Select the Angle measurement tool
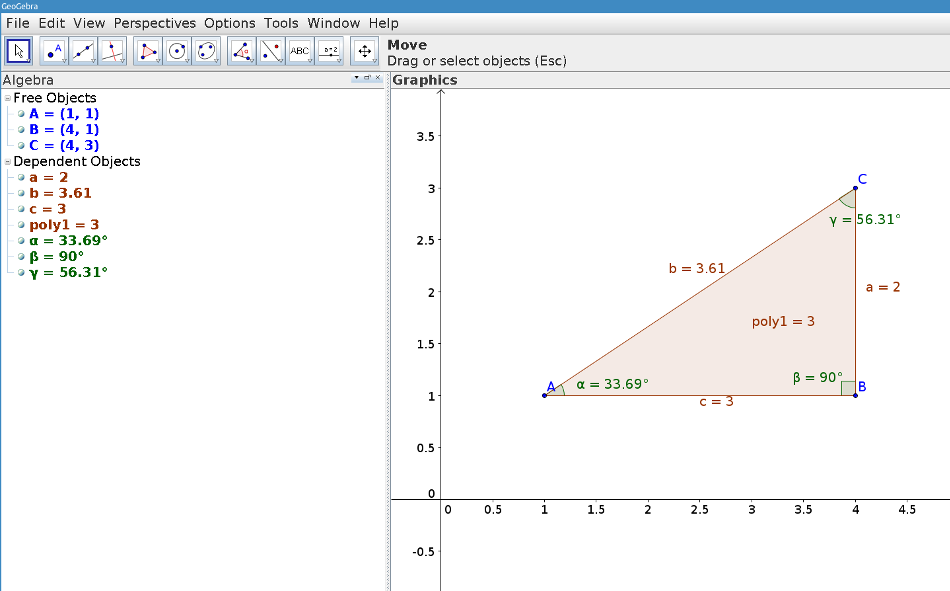Screen dimensions: 950x591 point(241,50)
